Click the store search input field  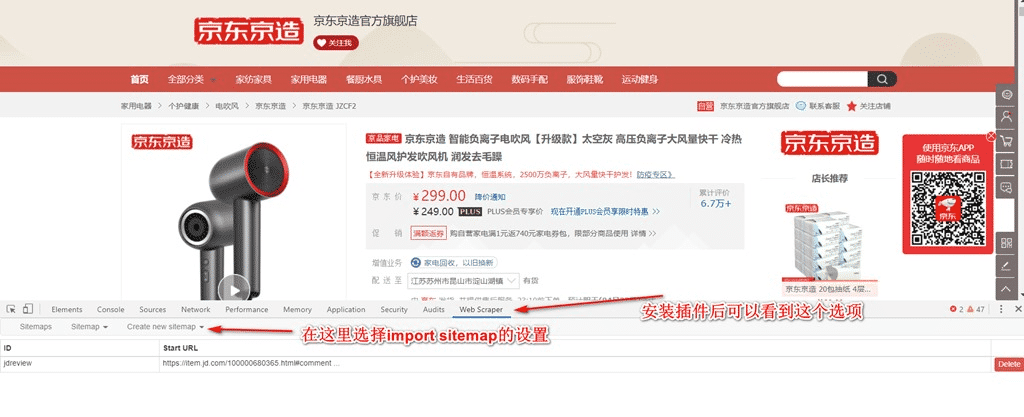[x=822, y=80]
